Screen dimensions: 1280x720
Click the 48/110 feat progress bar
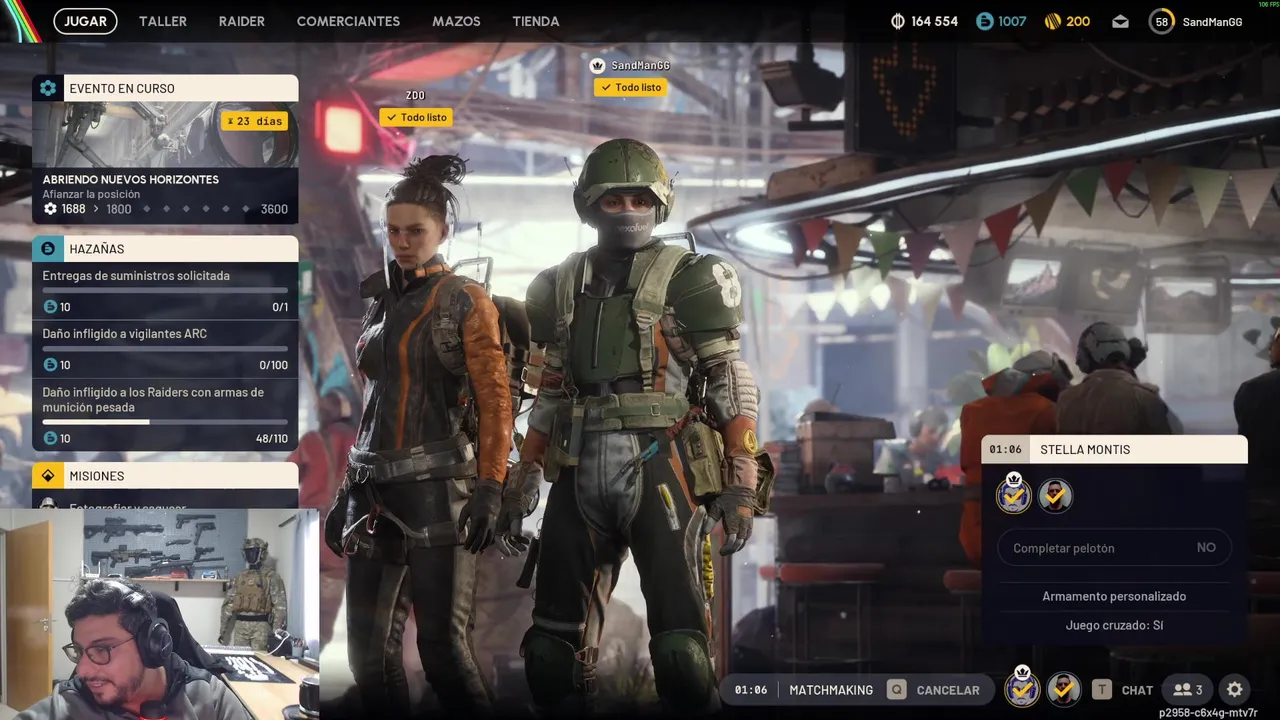pyautogui.click(x=165, y=422)
